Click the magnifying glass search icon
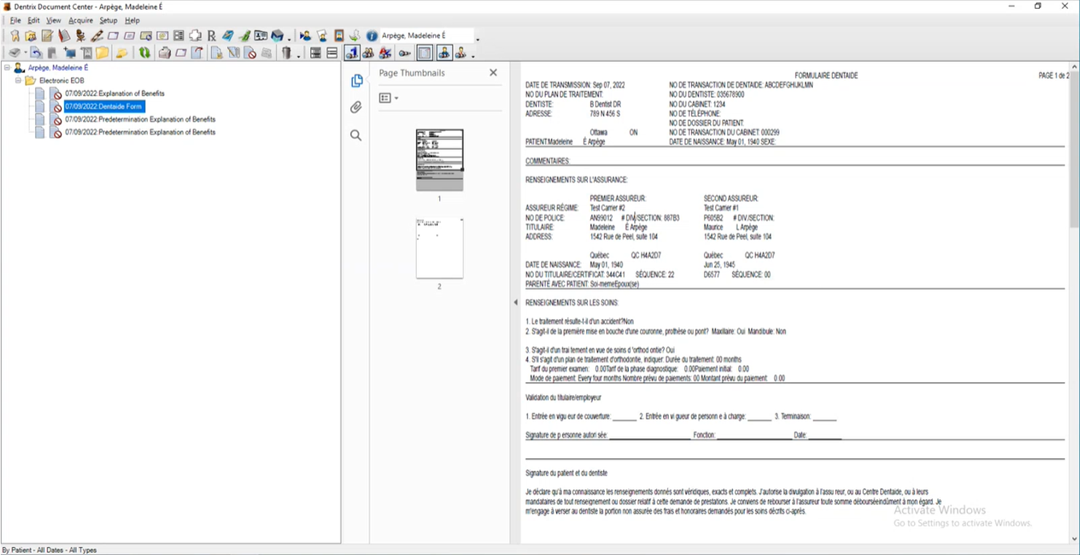The width and height of the screenshot is (1080, 555). 356,135
